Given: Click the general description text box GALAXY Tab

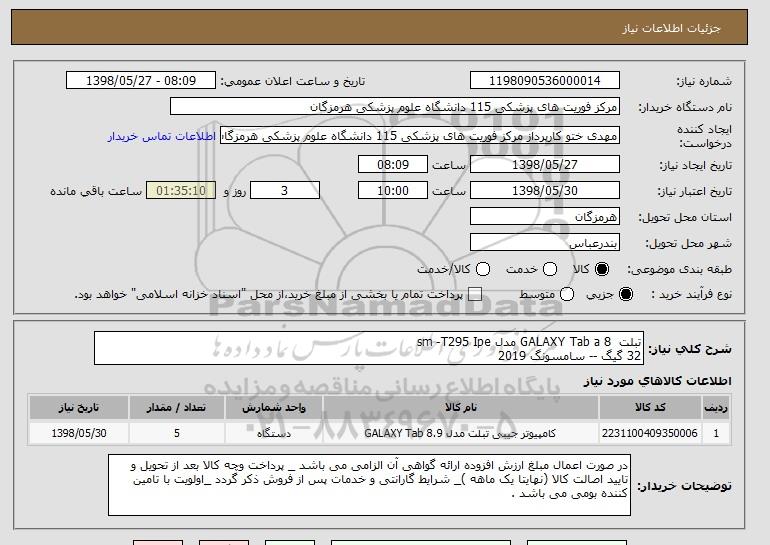Looking at the screenshot, I should coord(369,348).
